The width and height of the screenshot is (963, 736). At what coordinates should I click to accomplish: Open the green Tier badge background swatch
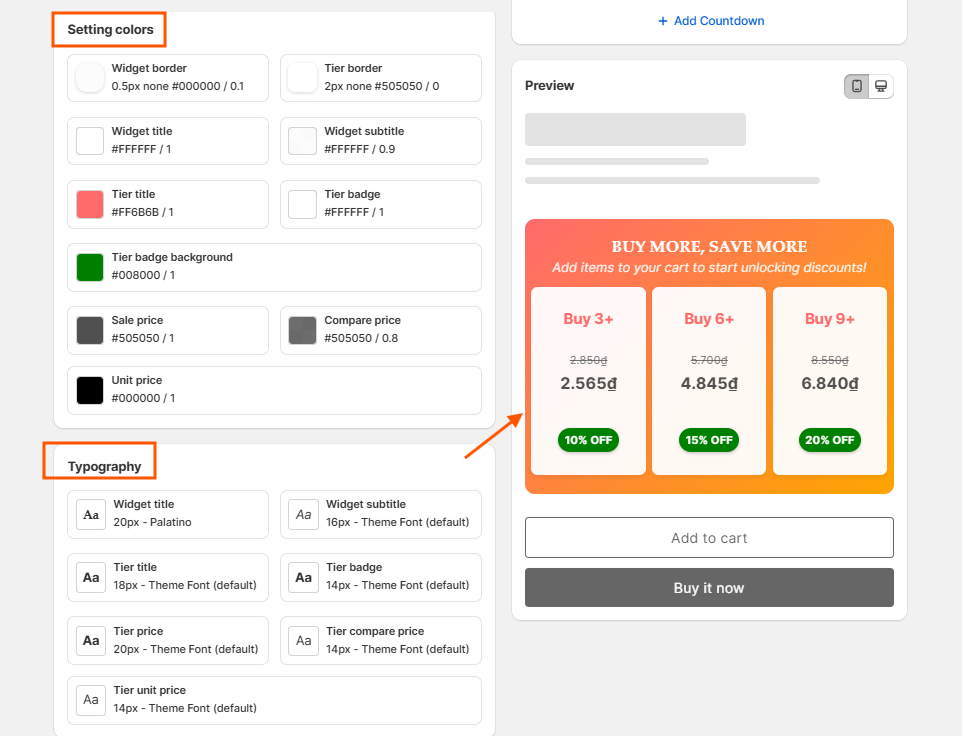(x=90, y=268)
